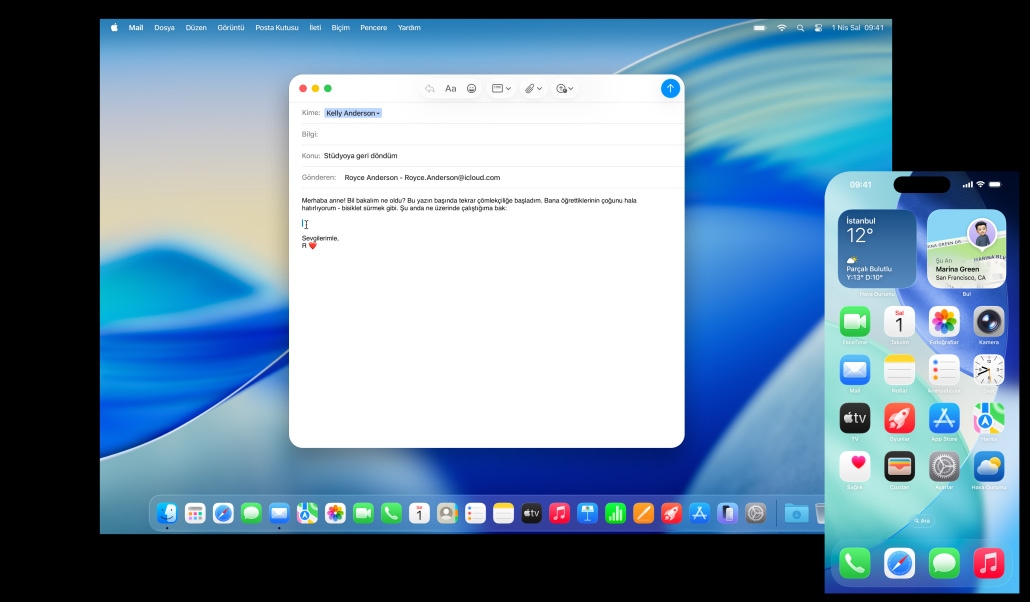The width and height of the screenshot is (1030, 602).
Task: Open the emoji picker in the toolbar
Action: (x=472, y=89)
